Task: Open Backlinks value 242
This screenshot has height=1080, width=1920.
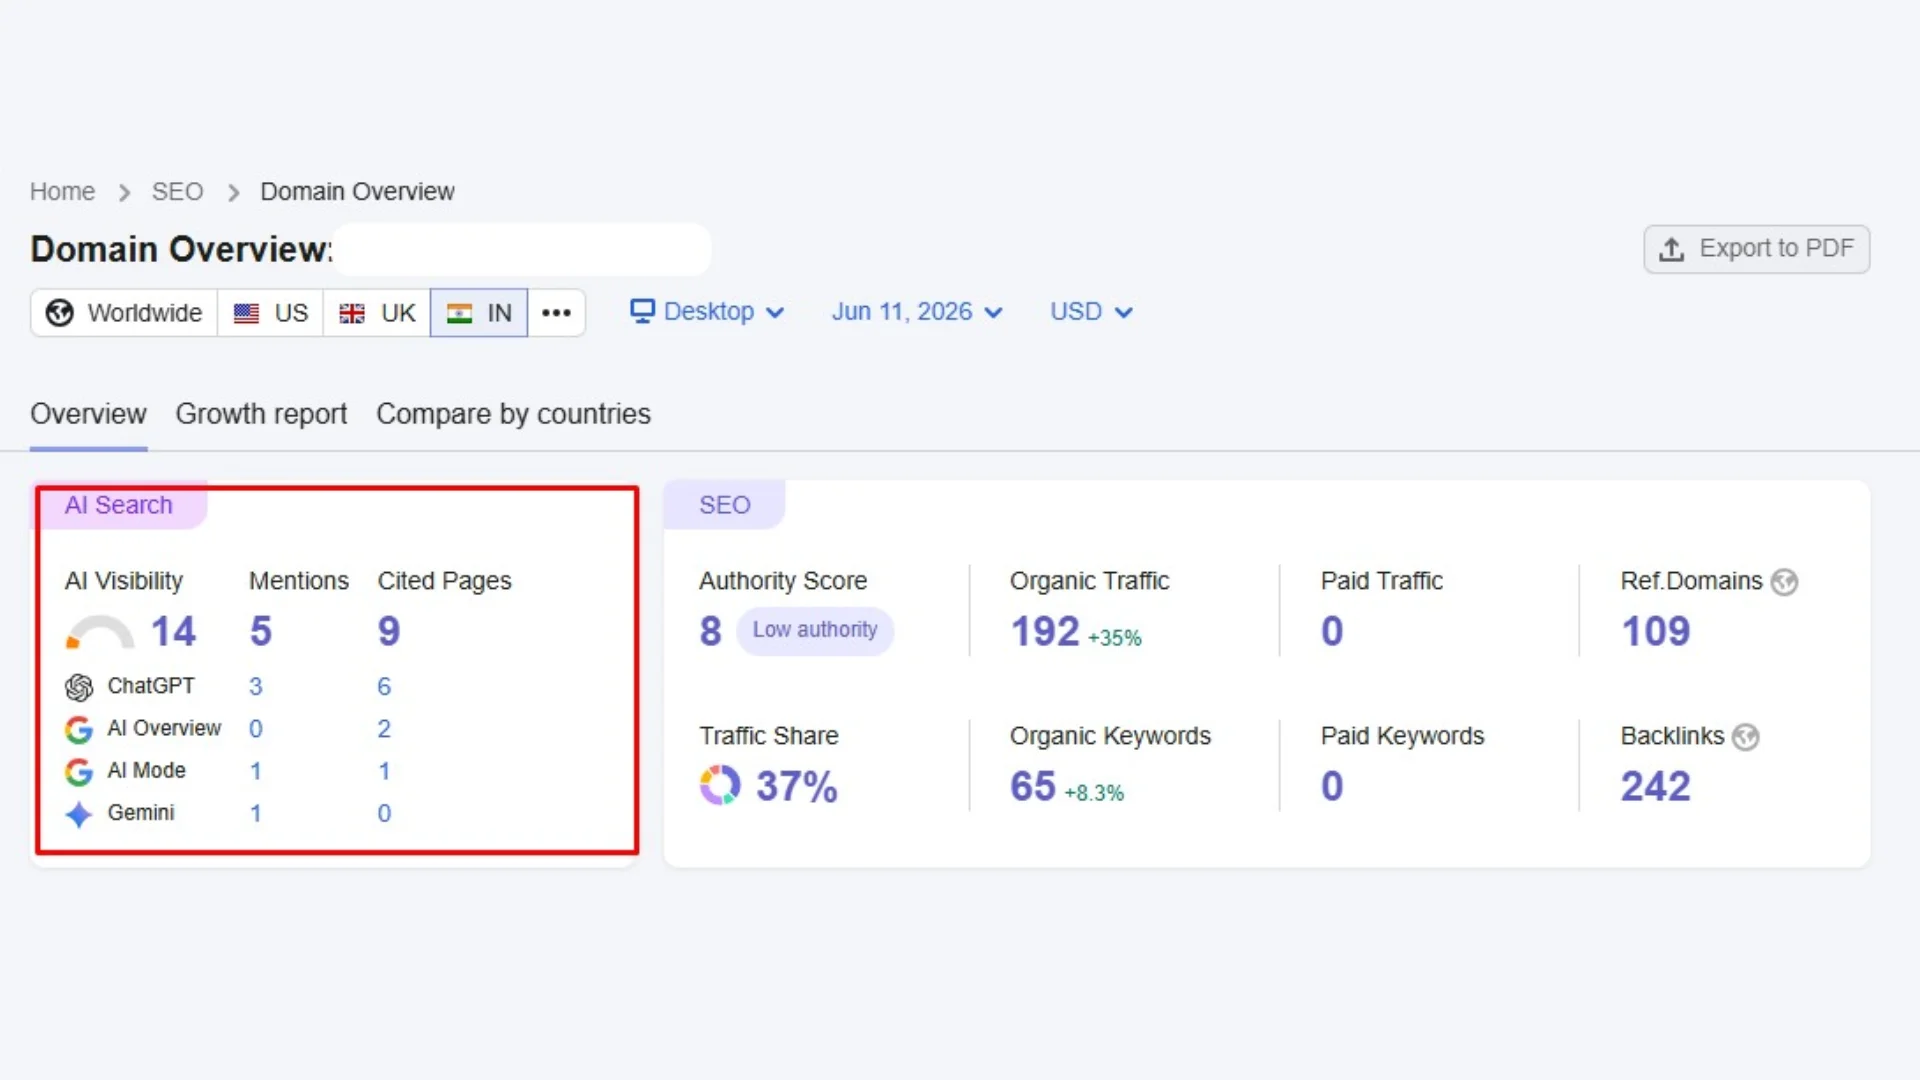Action: pyautogui.click(x=1656, y=786)
